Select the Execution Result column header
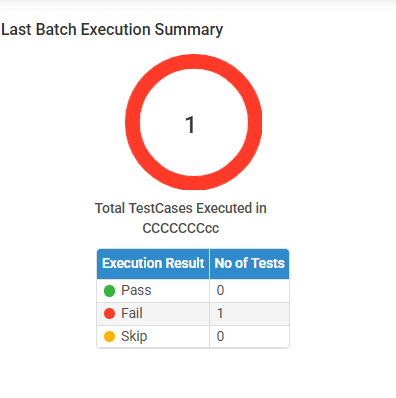The width and height of the screenshot is (396, 398). coord(153,263)
